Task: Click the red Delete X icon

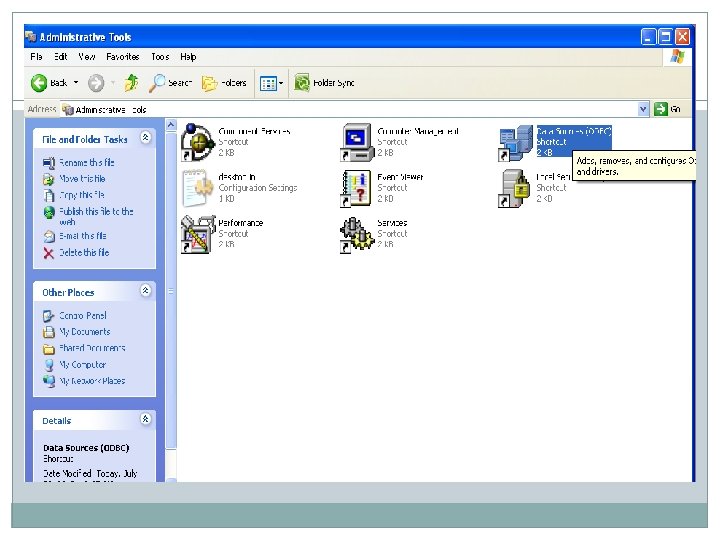Action: (x=49, y=253)
